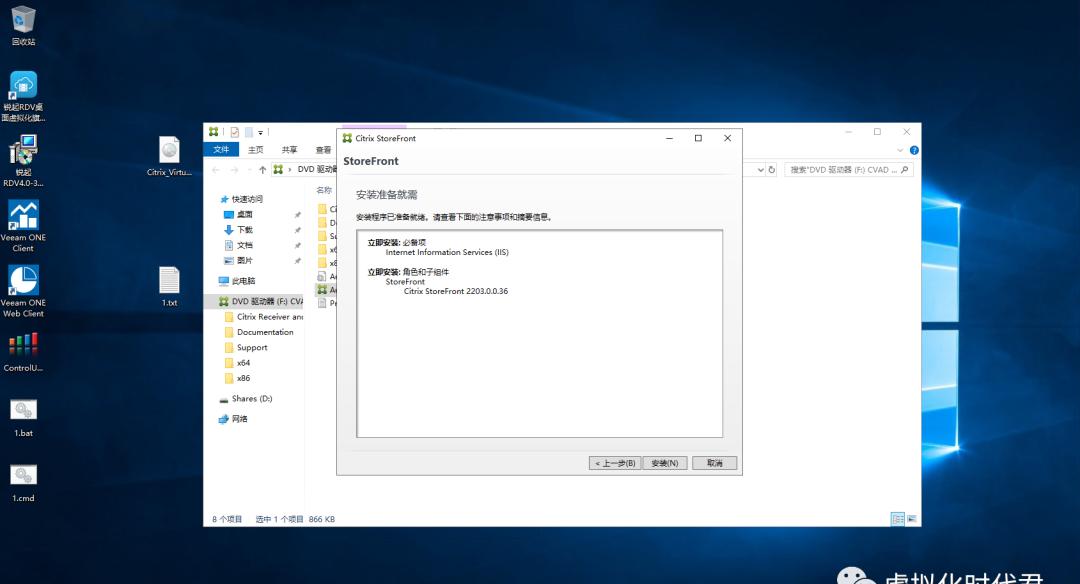Select 桌面 in quick access list
This screenshot has height=584, width=1080.
tap(244, 214)
